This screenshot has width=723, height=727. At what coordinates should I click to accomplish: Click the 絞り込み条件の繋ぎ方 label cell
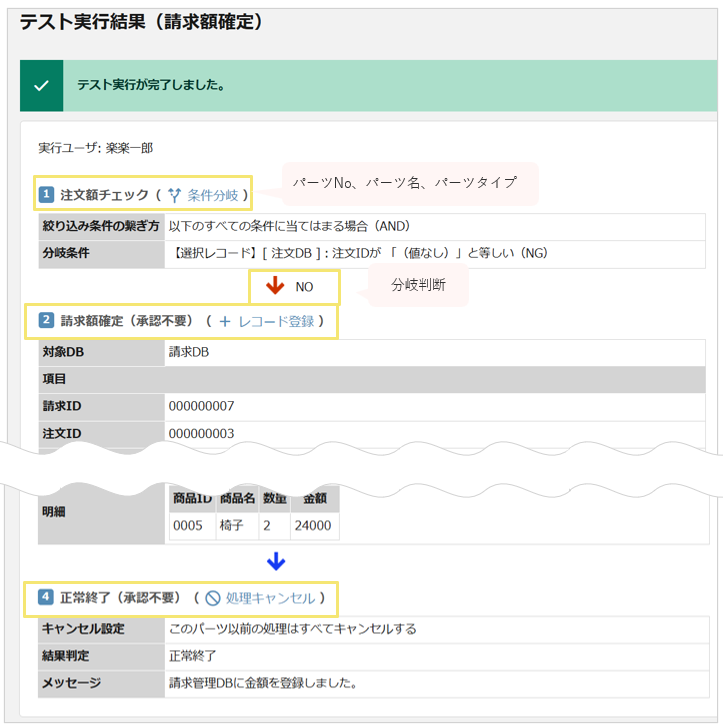[102, 227]
